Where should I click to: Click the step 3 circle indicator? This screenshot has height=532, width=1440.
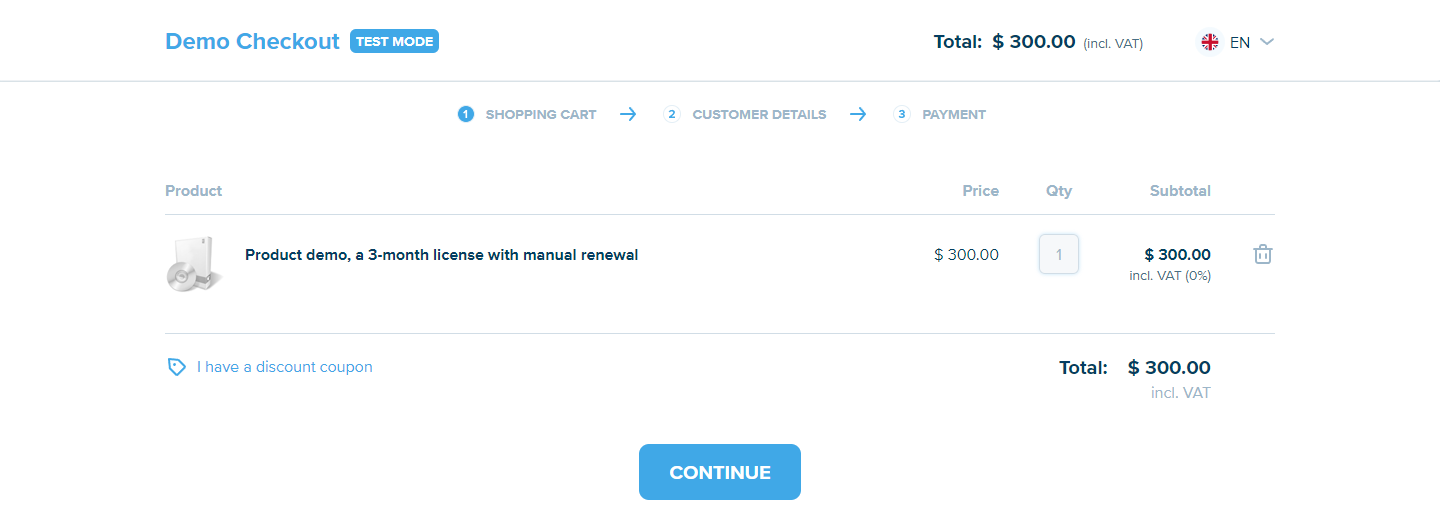pyautogui.click(x=902, y=114)
